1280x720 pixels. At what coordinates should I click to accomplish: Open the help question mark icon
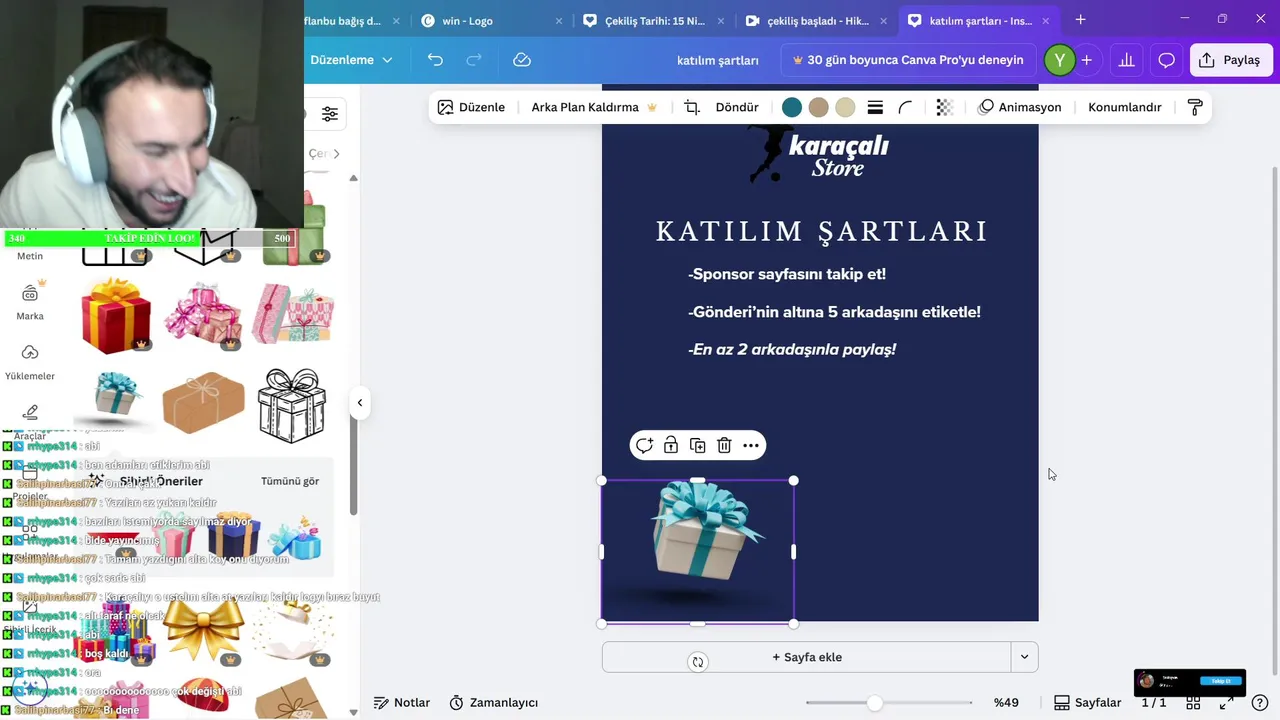coord(1260,703)
